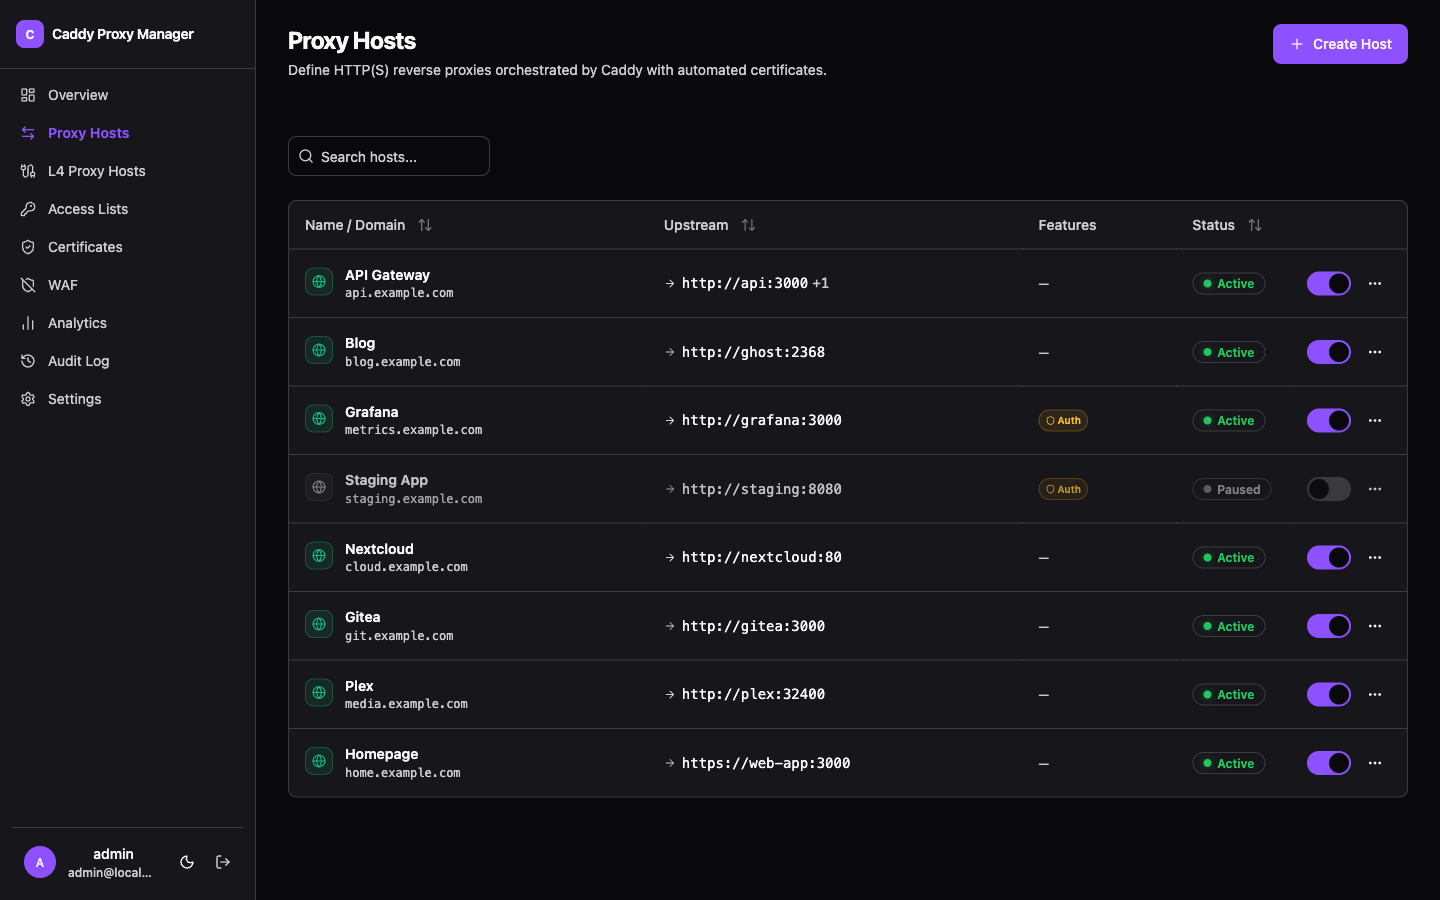The width and height of the screenshot is (1440, 900).
Task: Disable the Blog host toggle
Action: [x=1328, y=352]
